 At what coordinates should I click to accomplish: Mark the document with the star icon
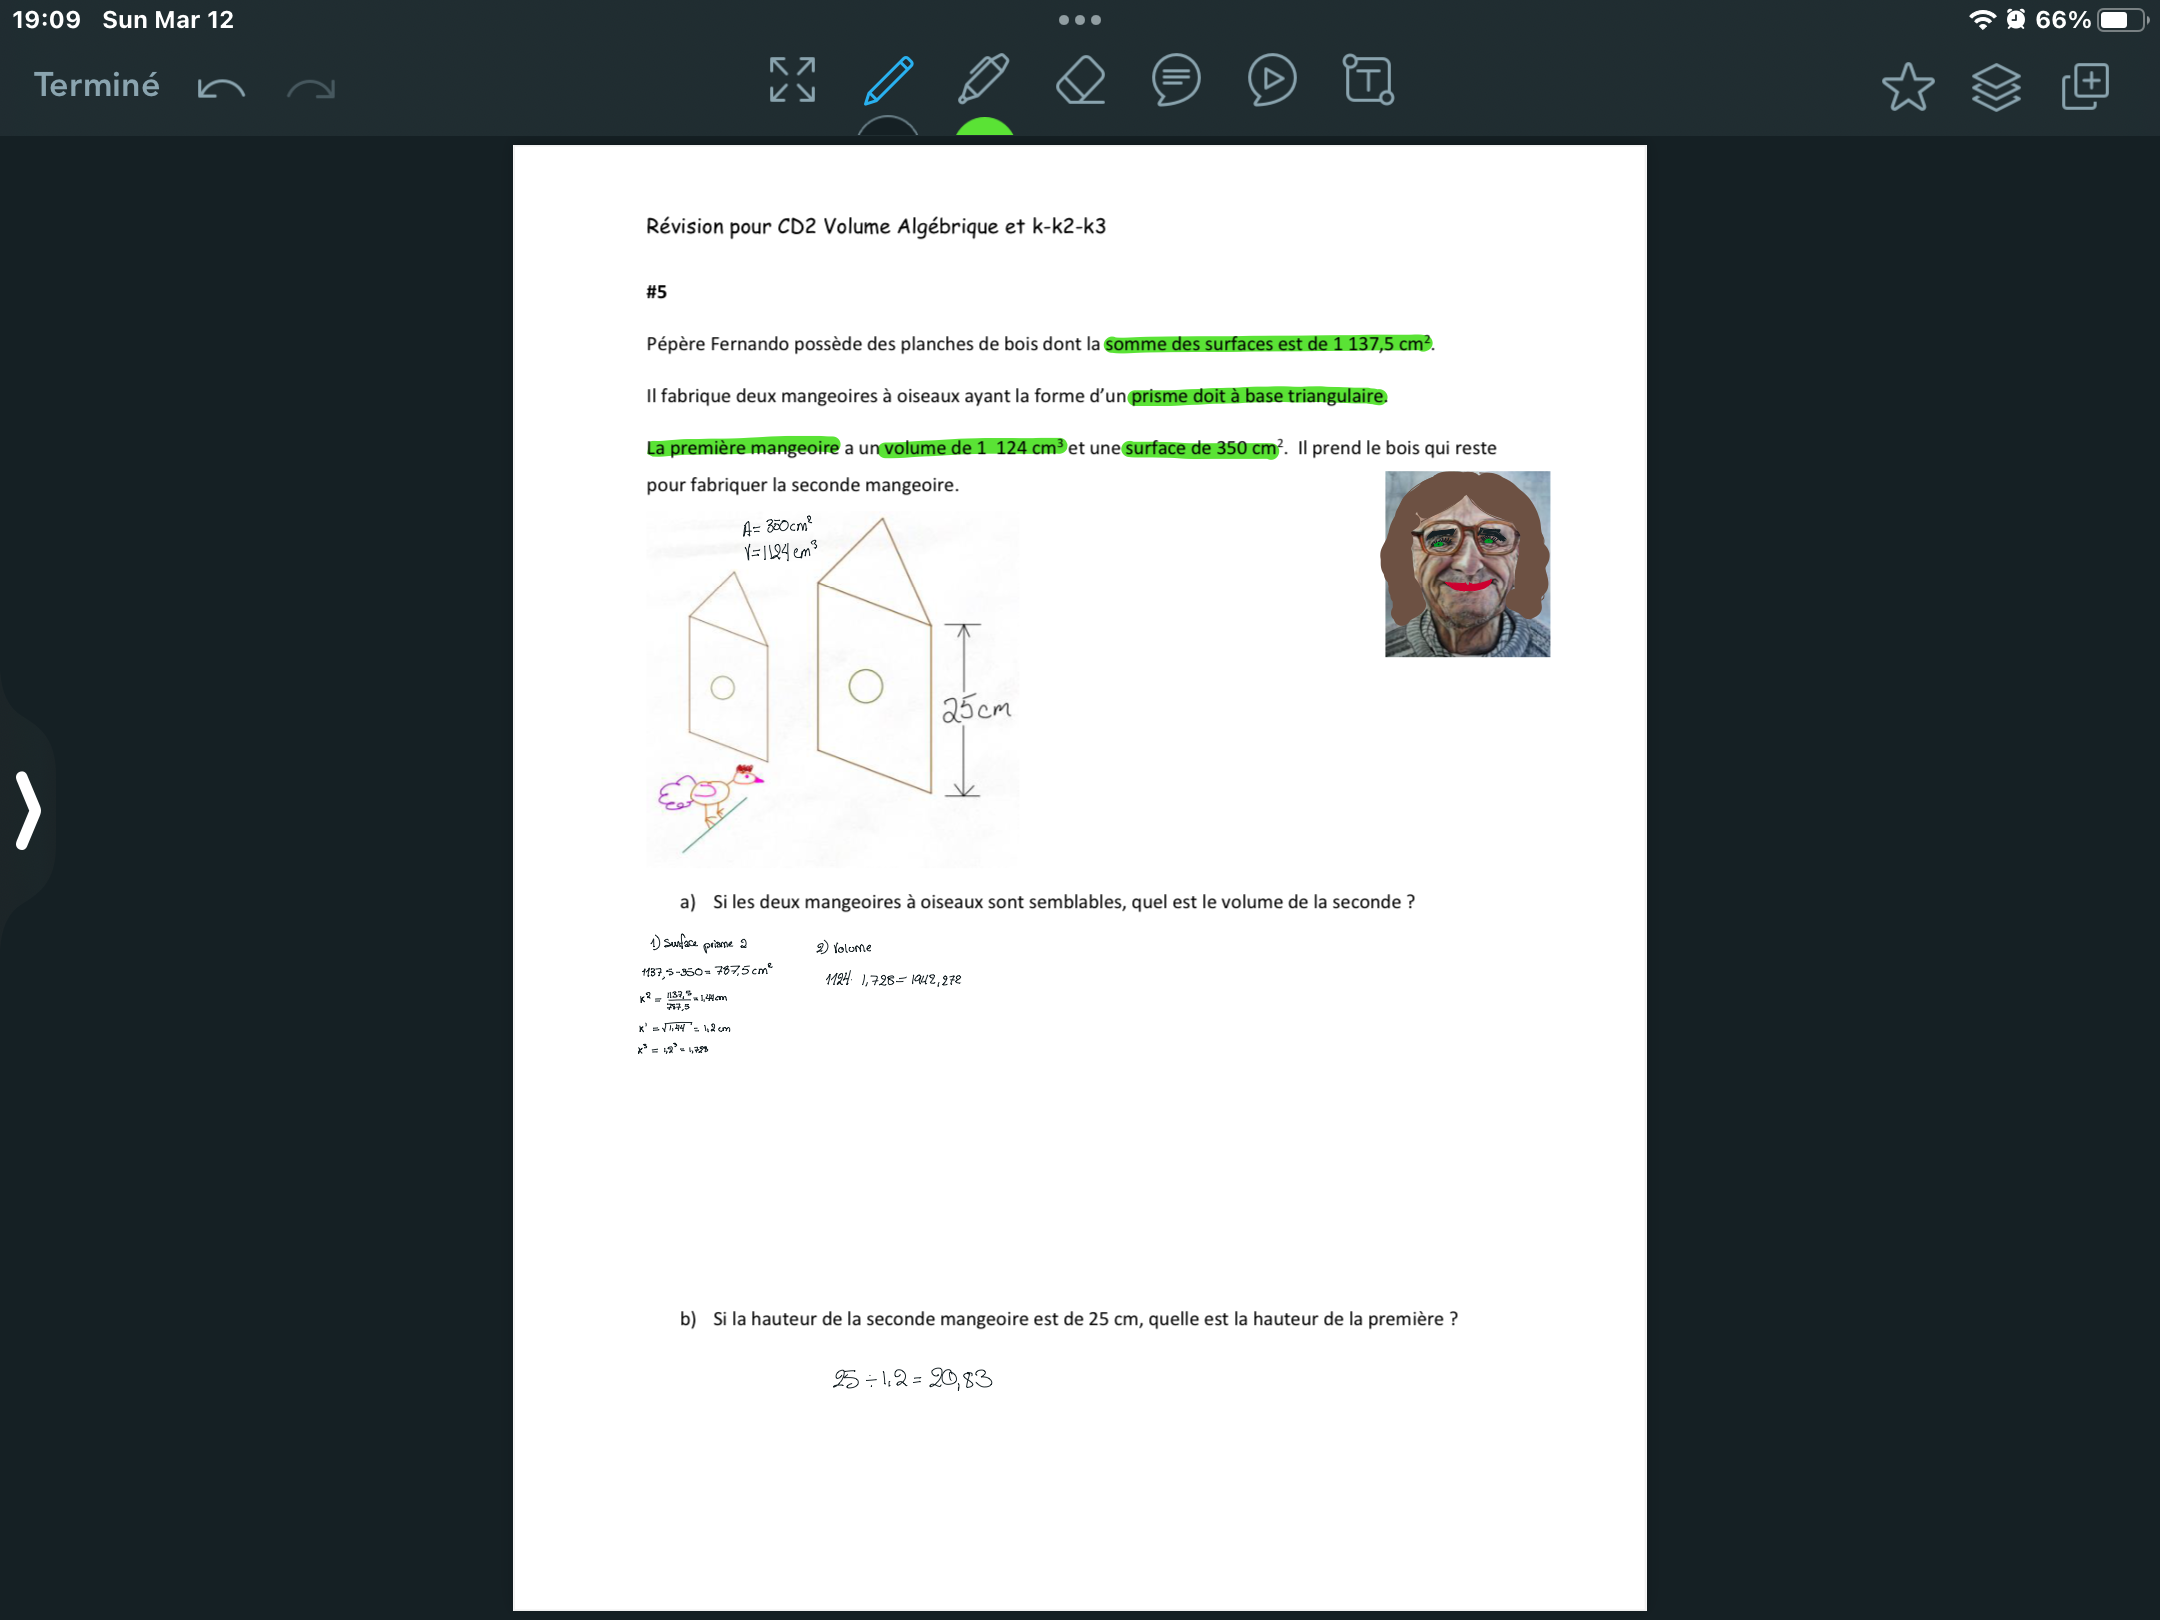coord(1907,86)
